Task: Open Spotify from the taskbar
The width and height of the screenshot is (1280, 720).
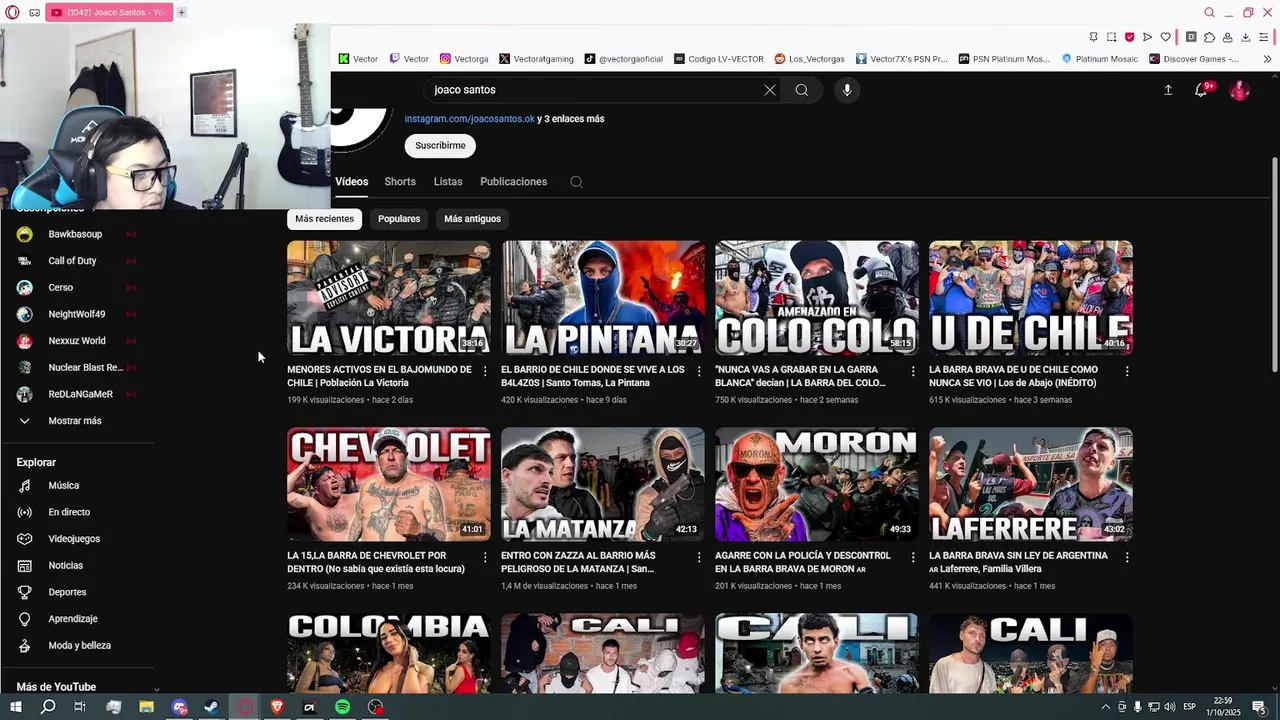Action: pos(342,707)
